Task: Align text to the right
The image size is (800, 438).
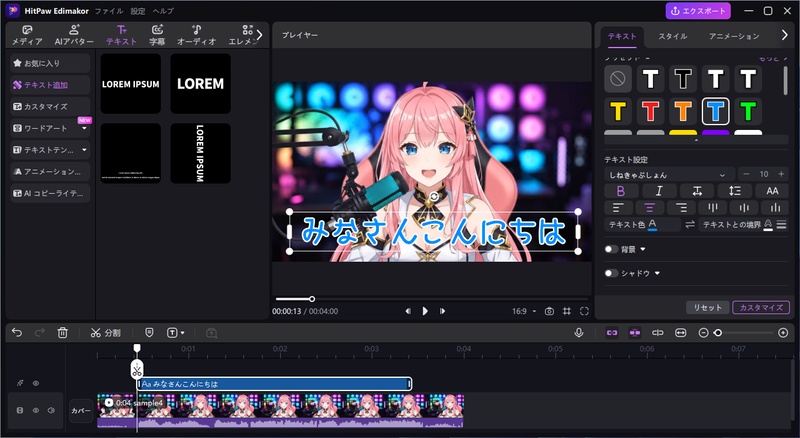Action: point(681,208)
